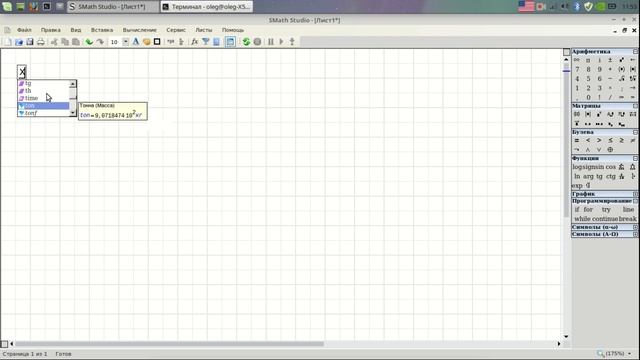The width and height of the screenshot is (640, 360).
Task: Collapse the Программирование panel
Action: click(636, 201)
